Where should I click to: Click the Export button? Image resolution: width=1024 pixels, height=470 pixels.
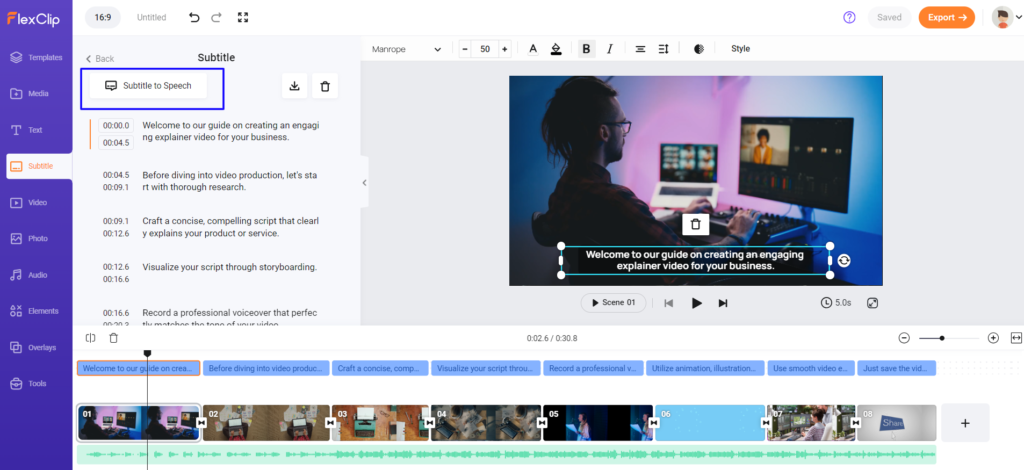tap(946, 17)
